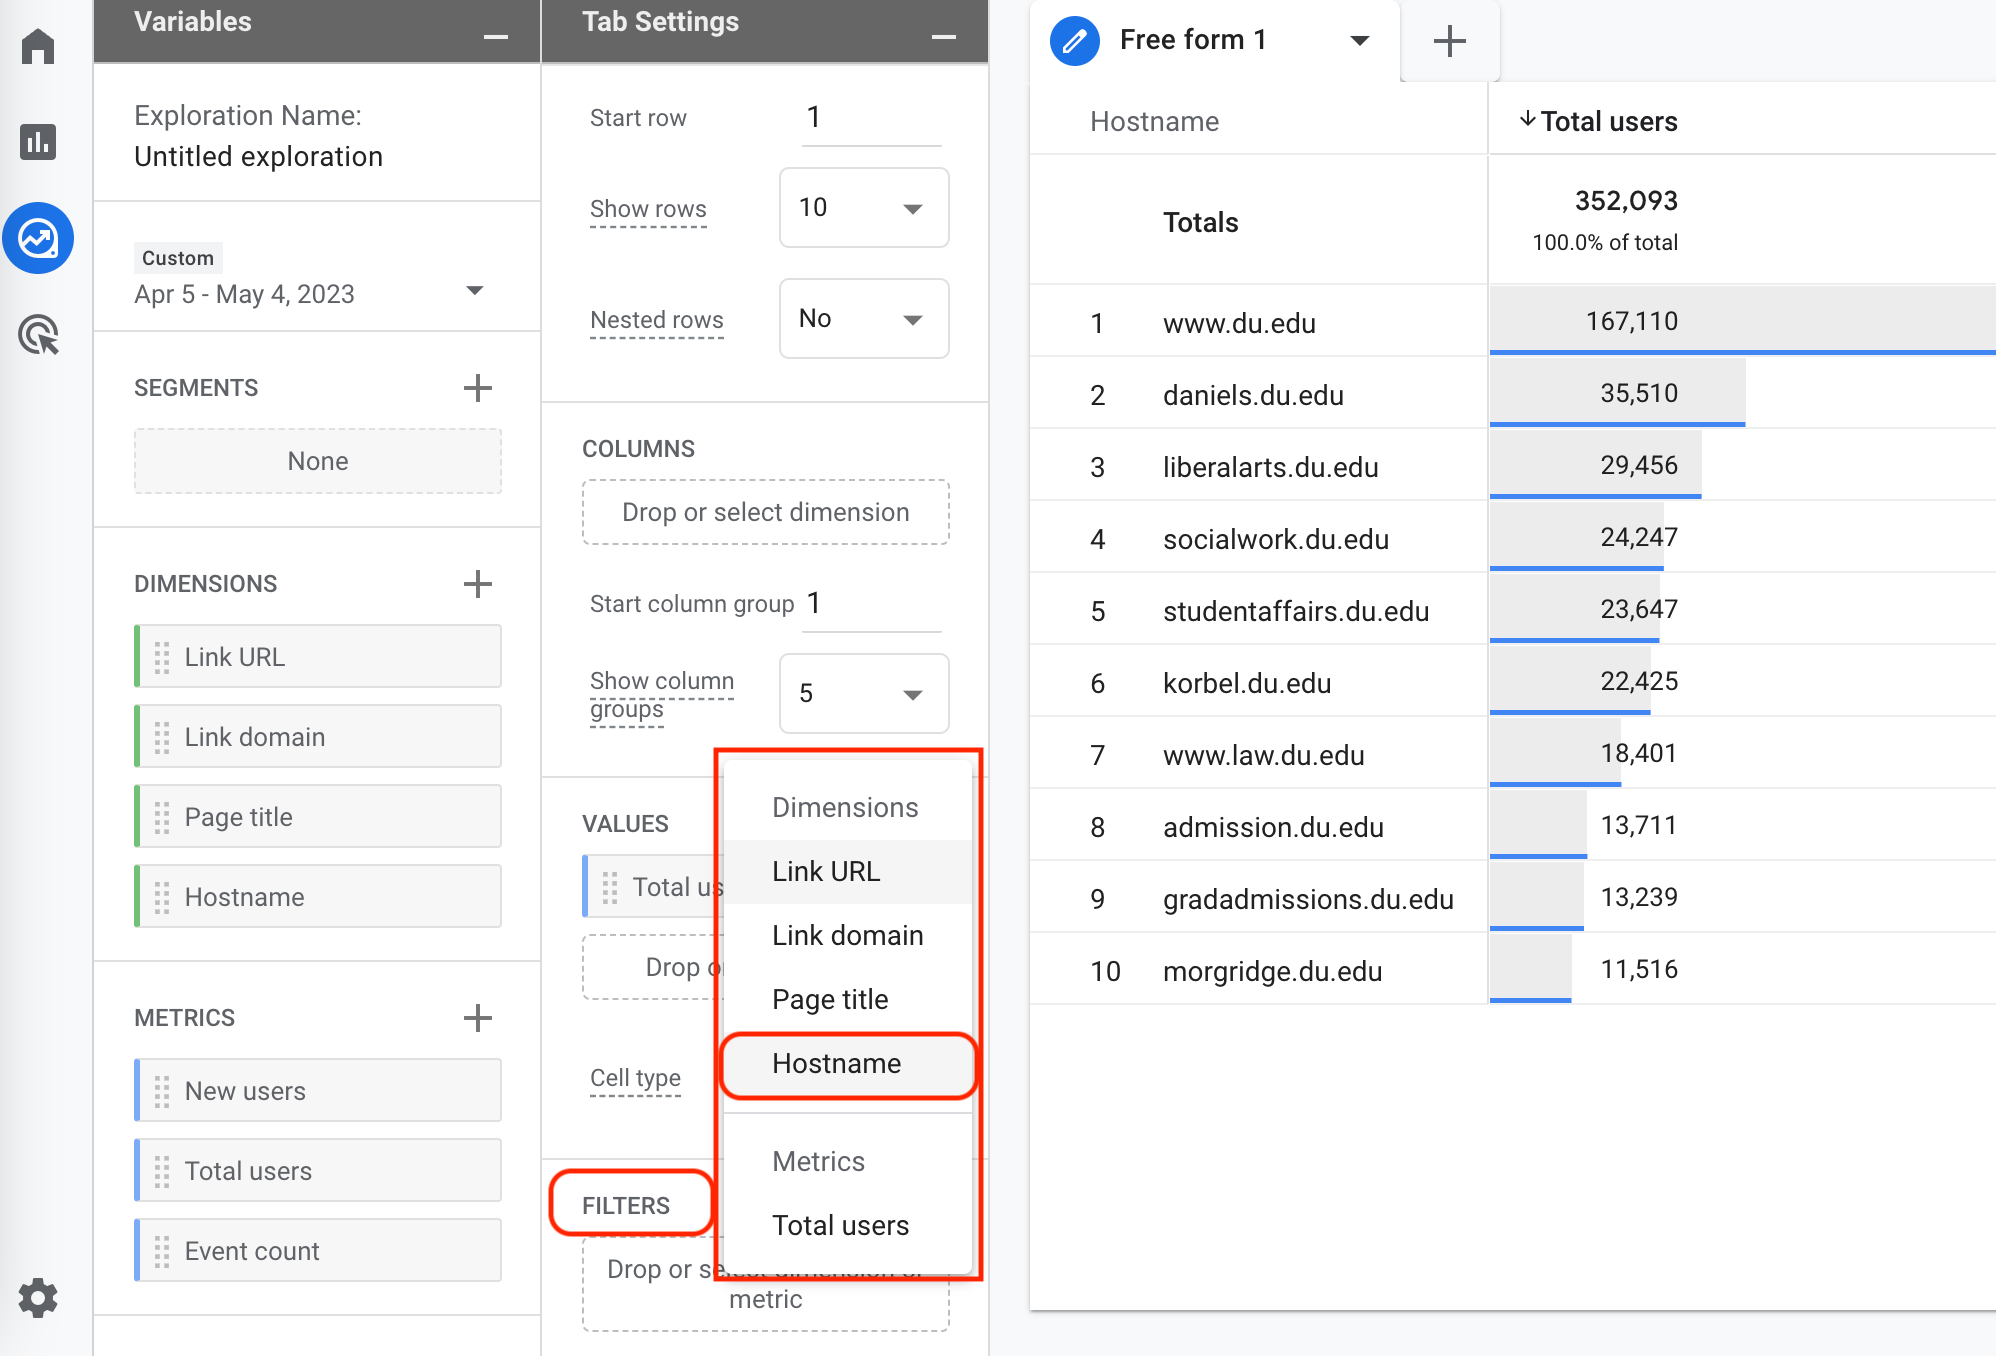Go to the Home icon in sidebar
1996x1356 pixels.
coord(38,46)
